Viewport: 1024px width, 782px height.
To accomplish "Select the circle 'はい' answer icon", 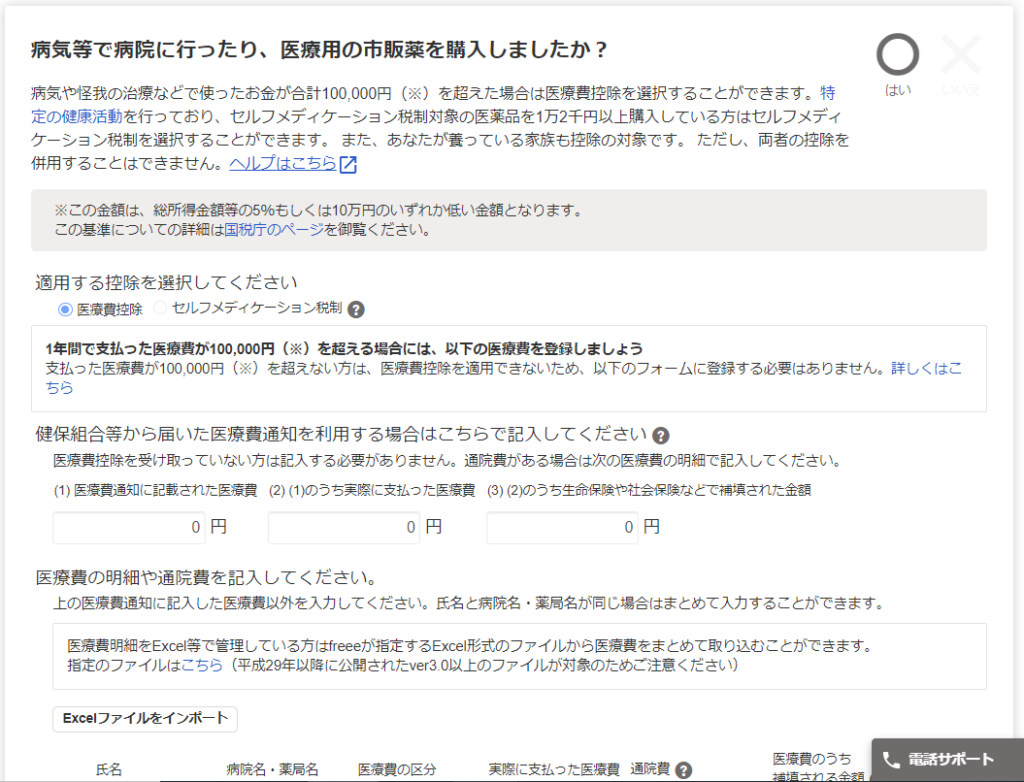I will 897,56.
